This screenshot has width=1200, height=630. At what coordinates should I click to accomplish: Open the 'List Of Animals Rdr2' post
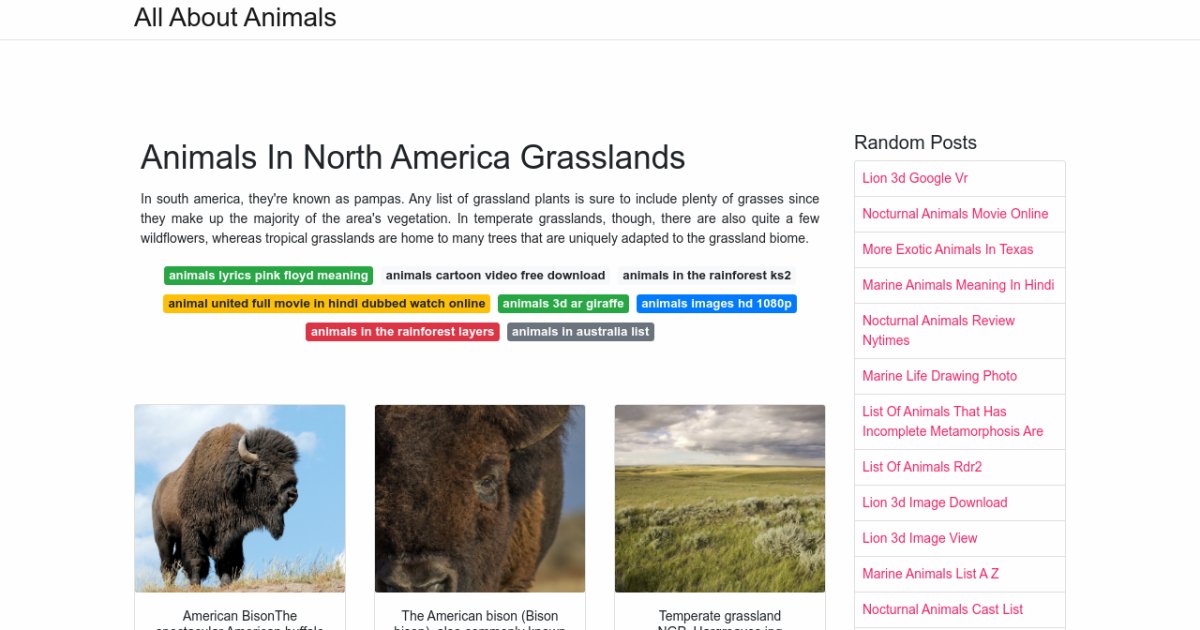click(x=922, y=467)
